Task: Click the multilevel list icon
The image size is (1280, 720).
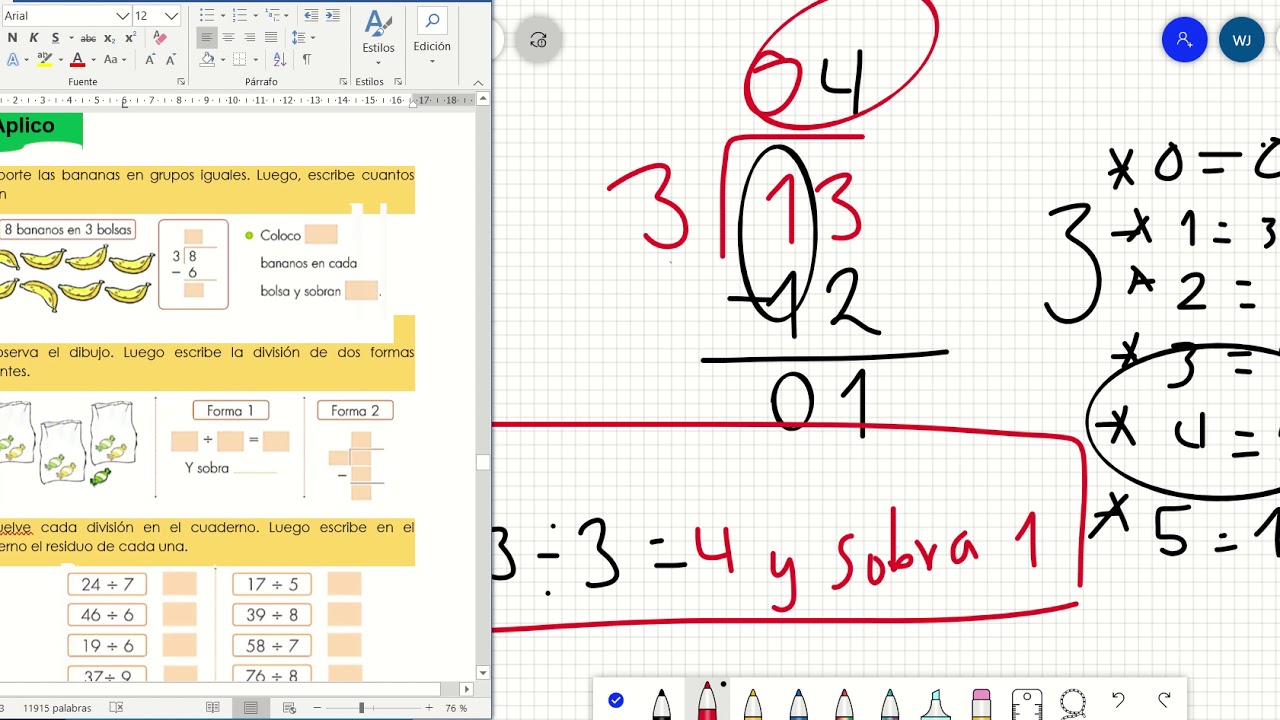Action: point(271,16)
